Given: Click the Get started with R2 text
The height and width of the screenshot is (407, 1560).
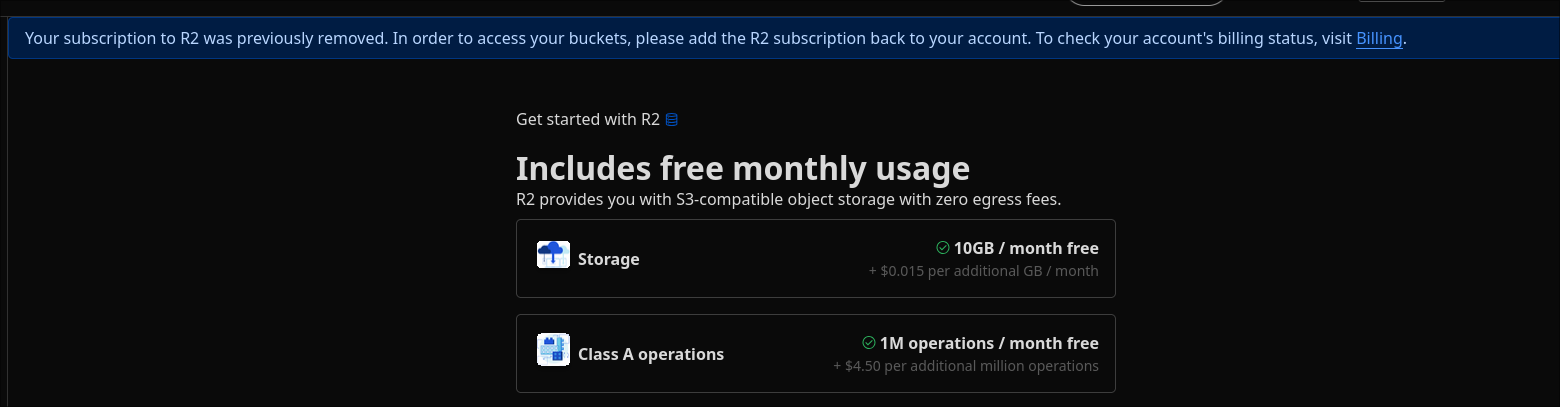Looking at the screenshot, I should (x=588, y=120).
